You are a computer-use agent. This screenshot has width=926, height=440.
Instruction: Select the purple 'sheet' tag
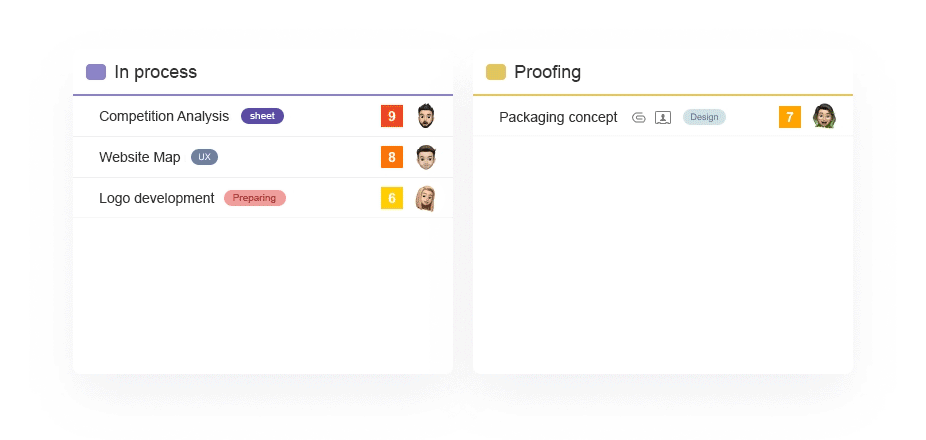[262, 116]
